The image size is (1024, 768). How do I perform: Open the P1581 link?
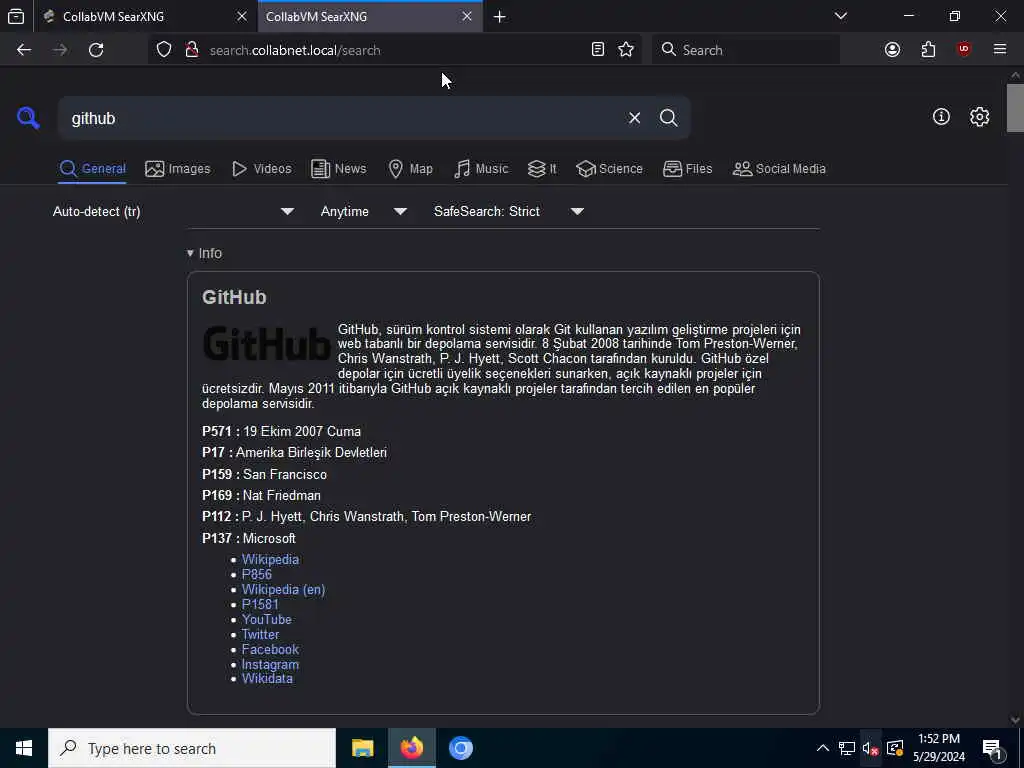click(x=260, y=605)
